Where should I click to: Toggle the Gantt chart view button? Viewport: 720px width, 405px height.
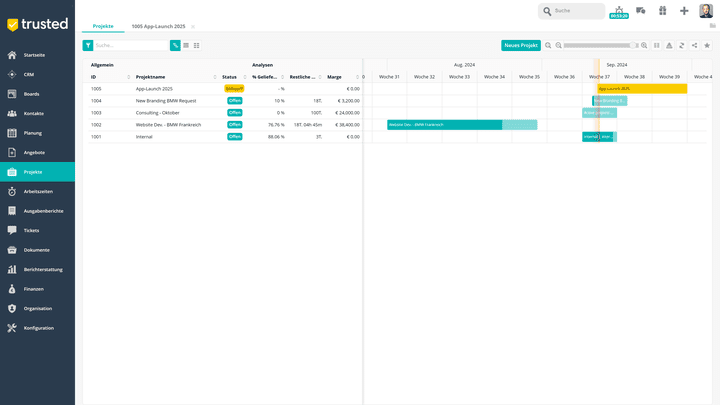point(175,45)
